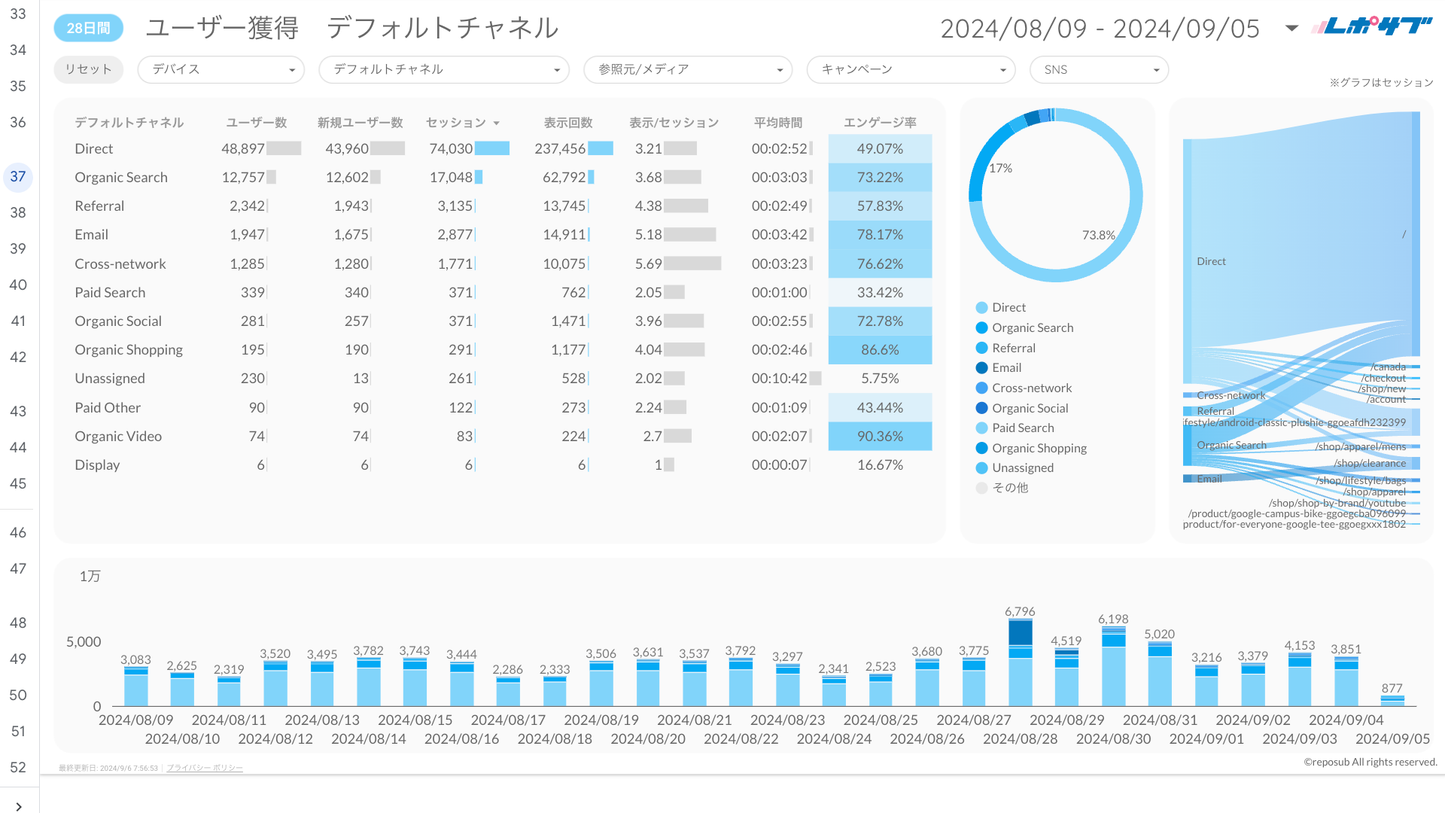Select the Direct row in channel table
The image size is (1445, 813).
tap(94, 149)
